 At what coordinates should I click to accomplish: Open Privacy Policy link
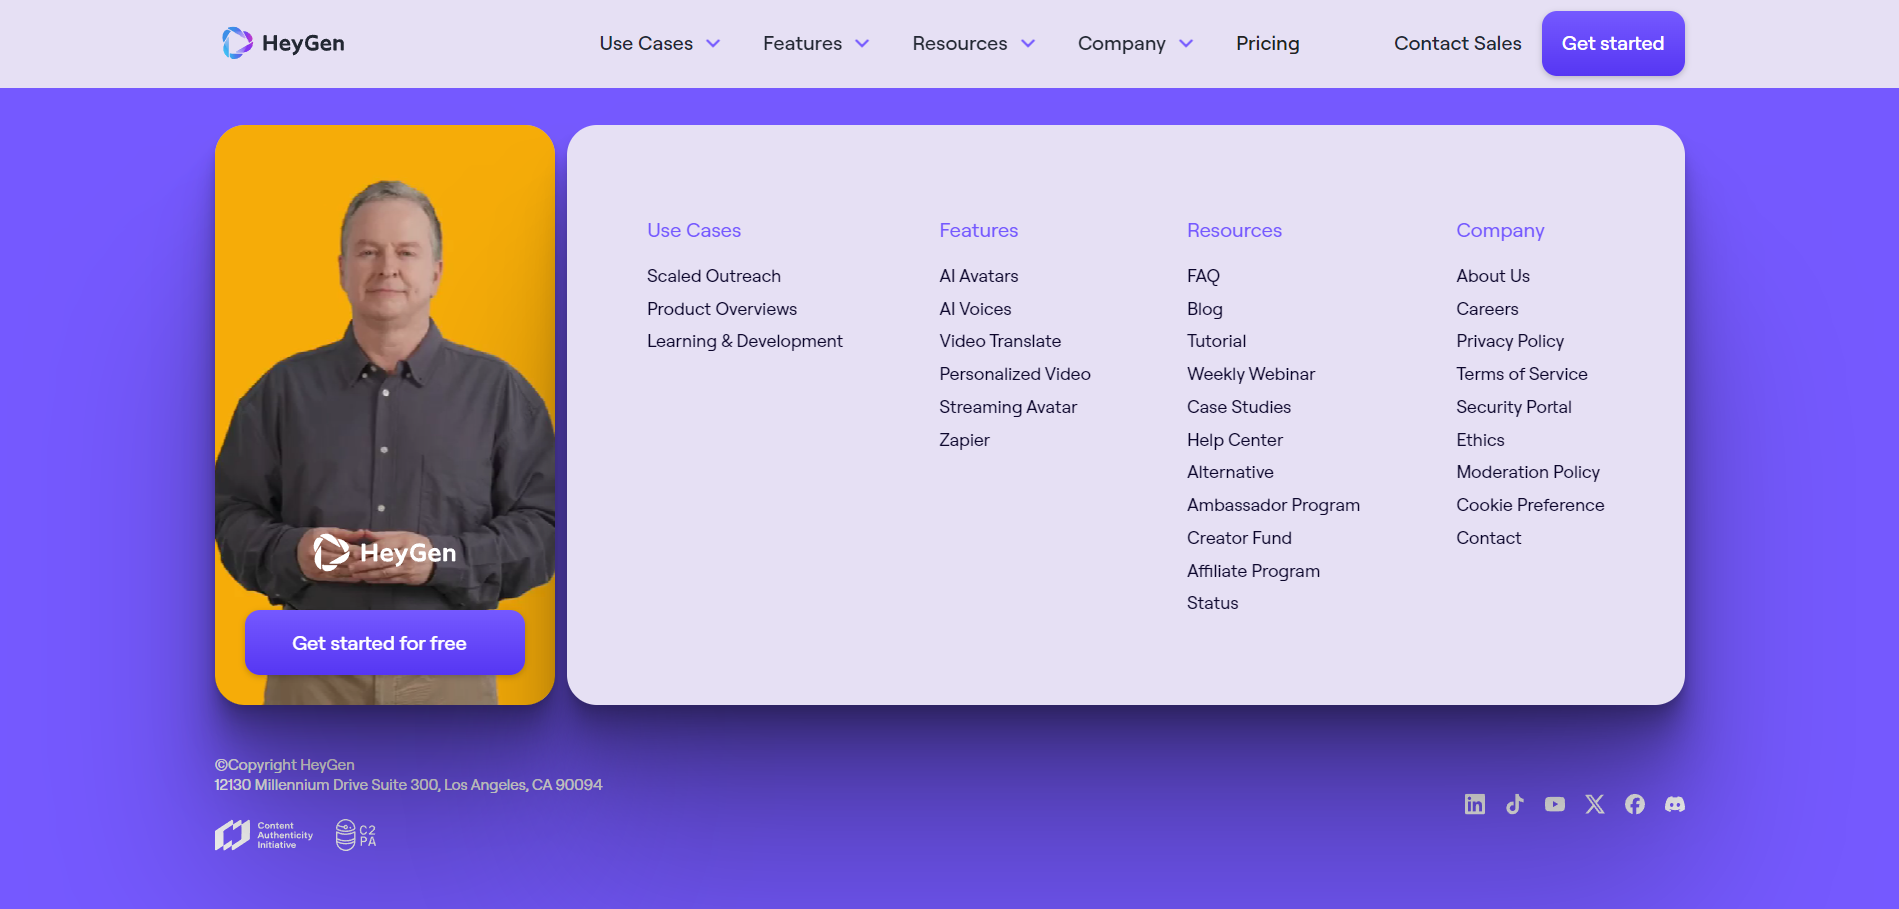click(1510, 341)
